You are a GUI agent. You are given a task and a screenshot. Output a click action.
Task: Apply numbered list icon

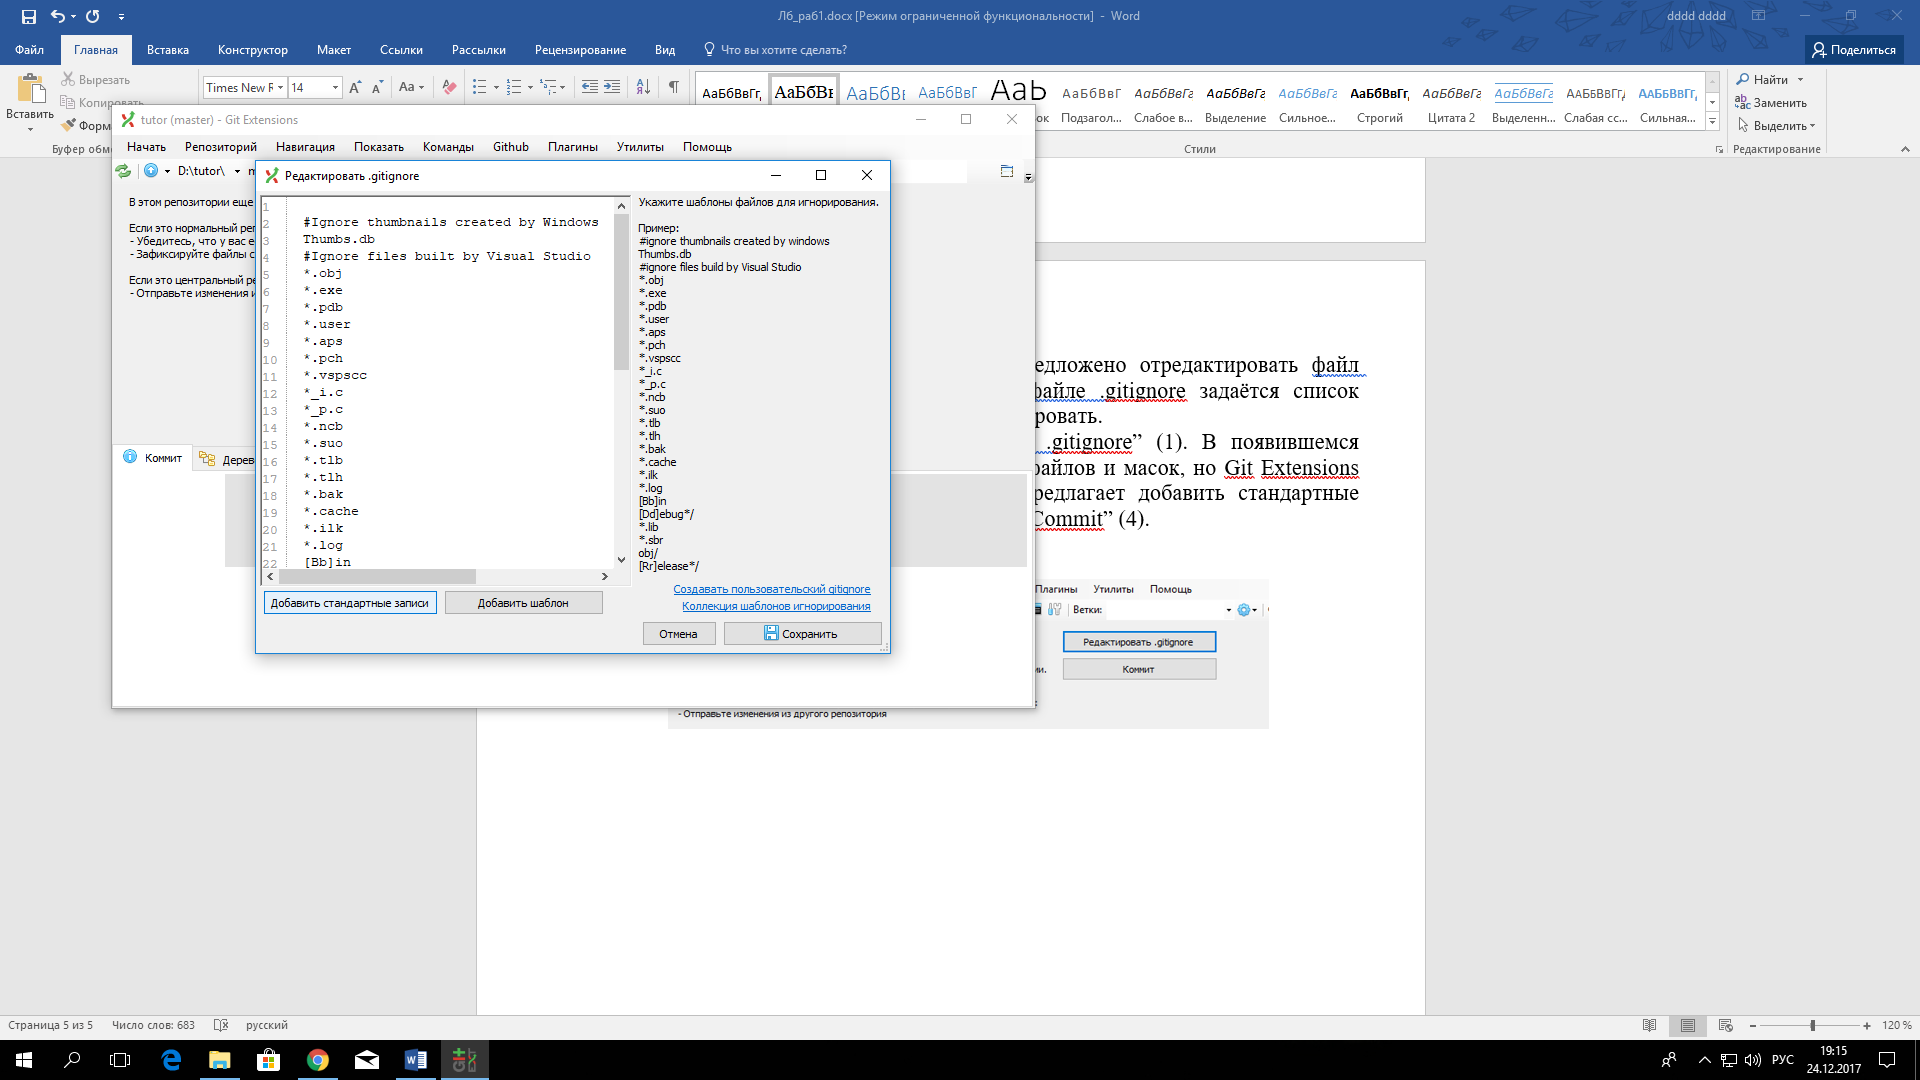[514, 87]
